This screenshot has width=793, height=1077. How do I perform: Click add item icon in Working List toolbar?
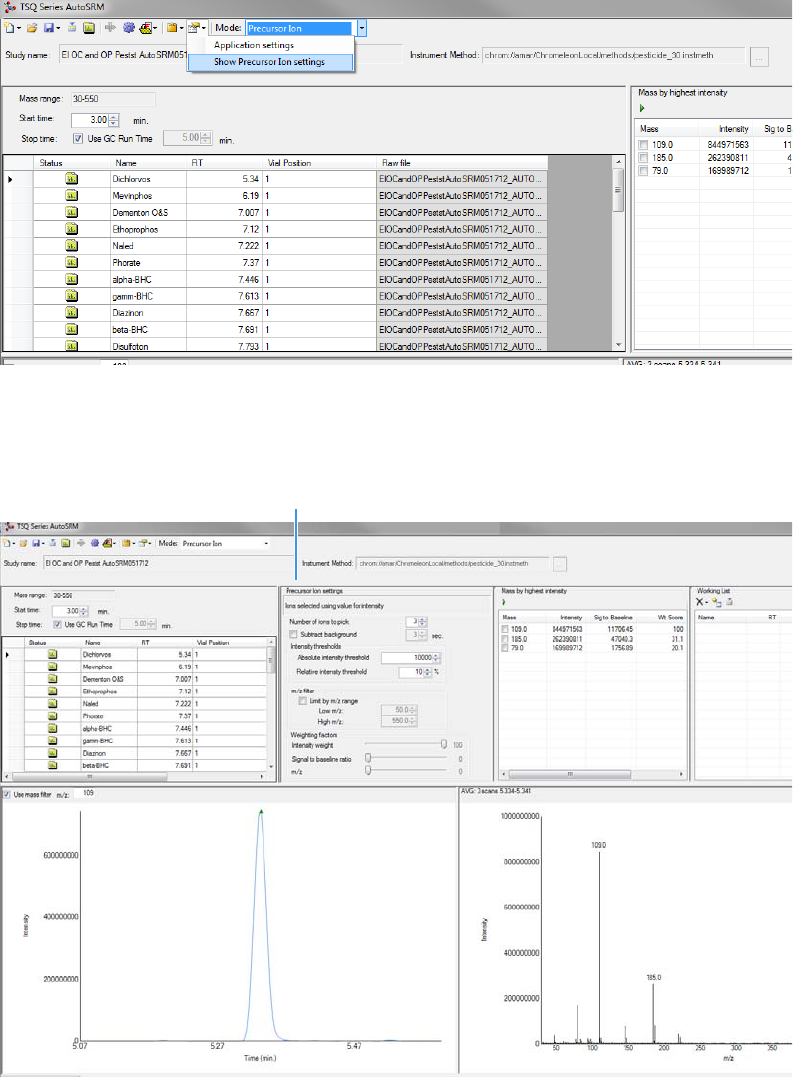point(717,602)
